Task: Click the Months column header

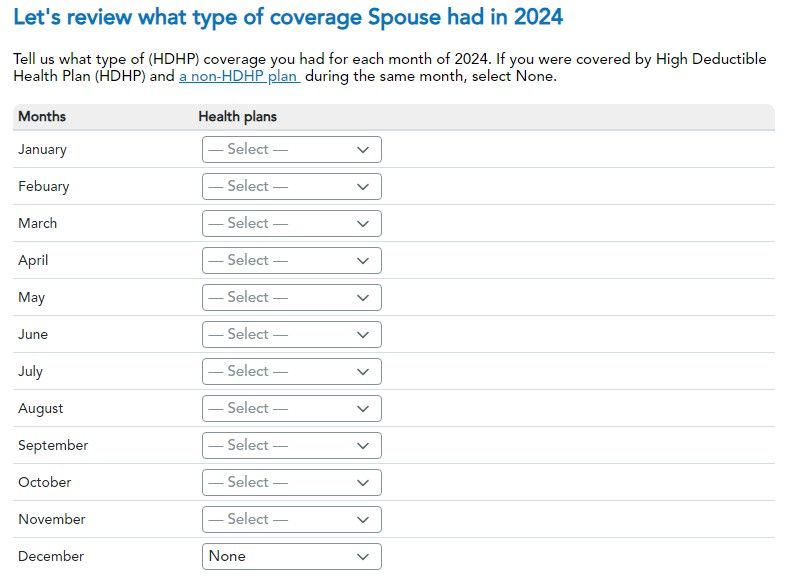Action: coord(42,116)
